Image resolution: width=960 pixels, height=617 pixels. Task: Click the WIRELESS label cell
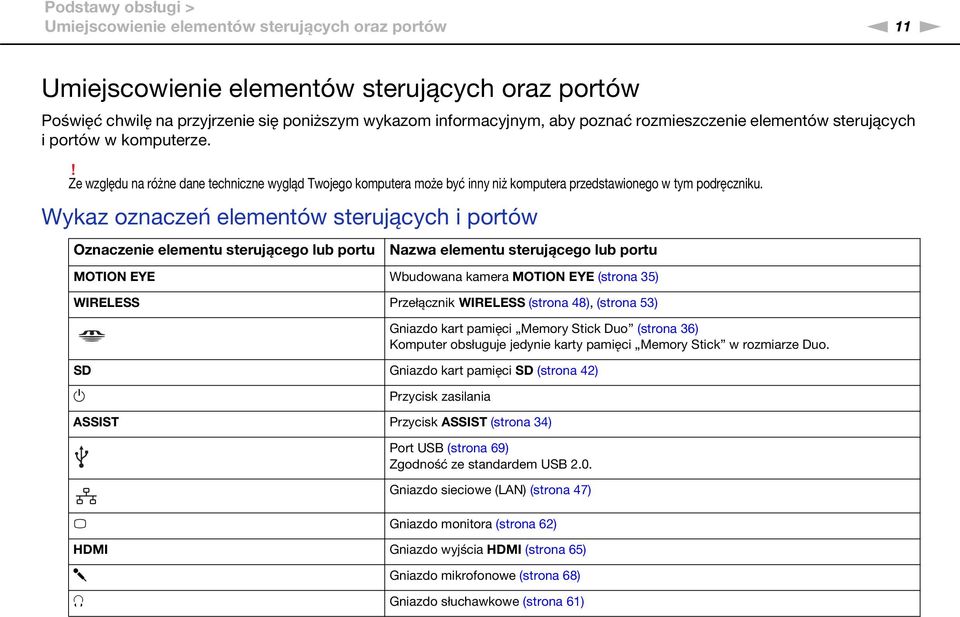coord(227,304)
